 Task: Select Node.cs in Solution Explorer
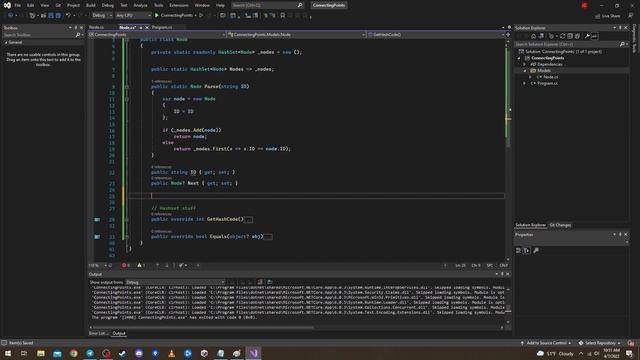point(550,77)
